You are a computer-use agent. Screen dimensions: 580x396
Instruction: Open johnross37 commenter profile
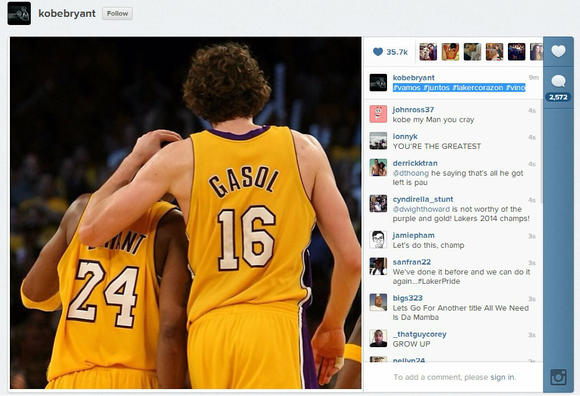(x=413, y=109)
